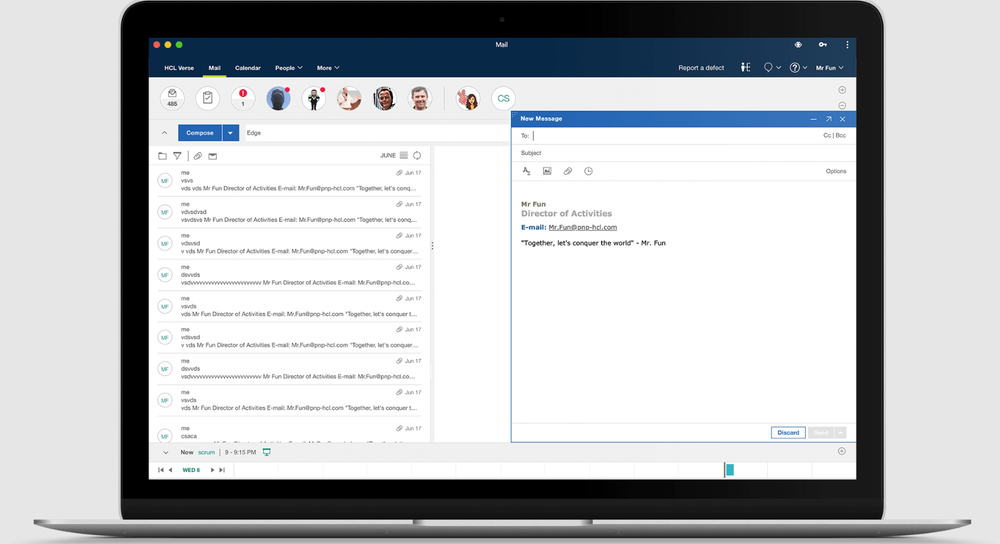This screenshot has height=544, width=1000.
Task: Click the online meeting monitor icon
Action: coord(267,452)
